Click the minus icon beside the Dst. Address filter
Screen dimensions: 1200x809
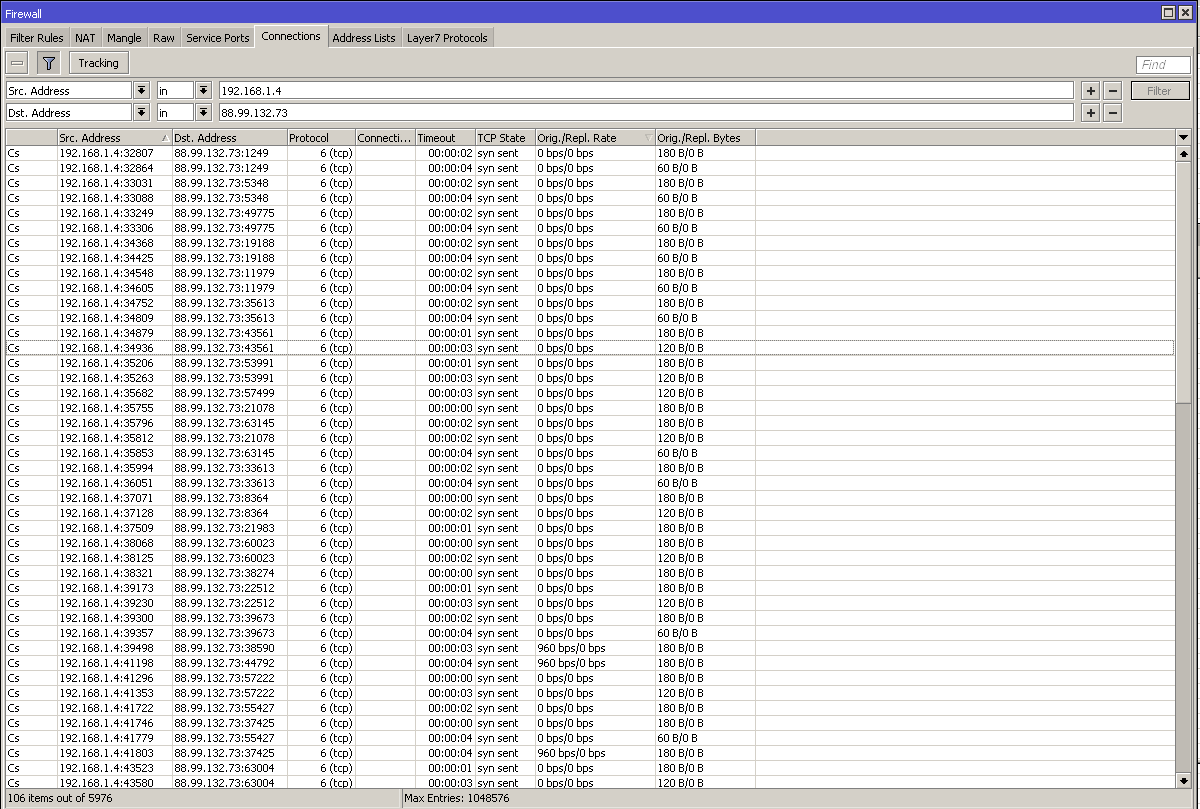pyautogui.click(x=1112, y=112)
